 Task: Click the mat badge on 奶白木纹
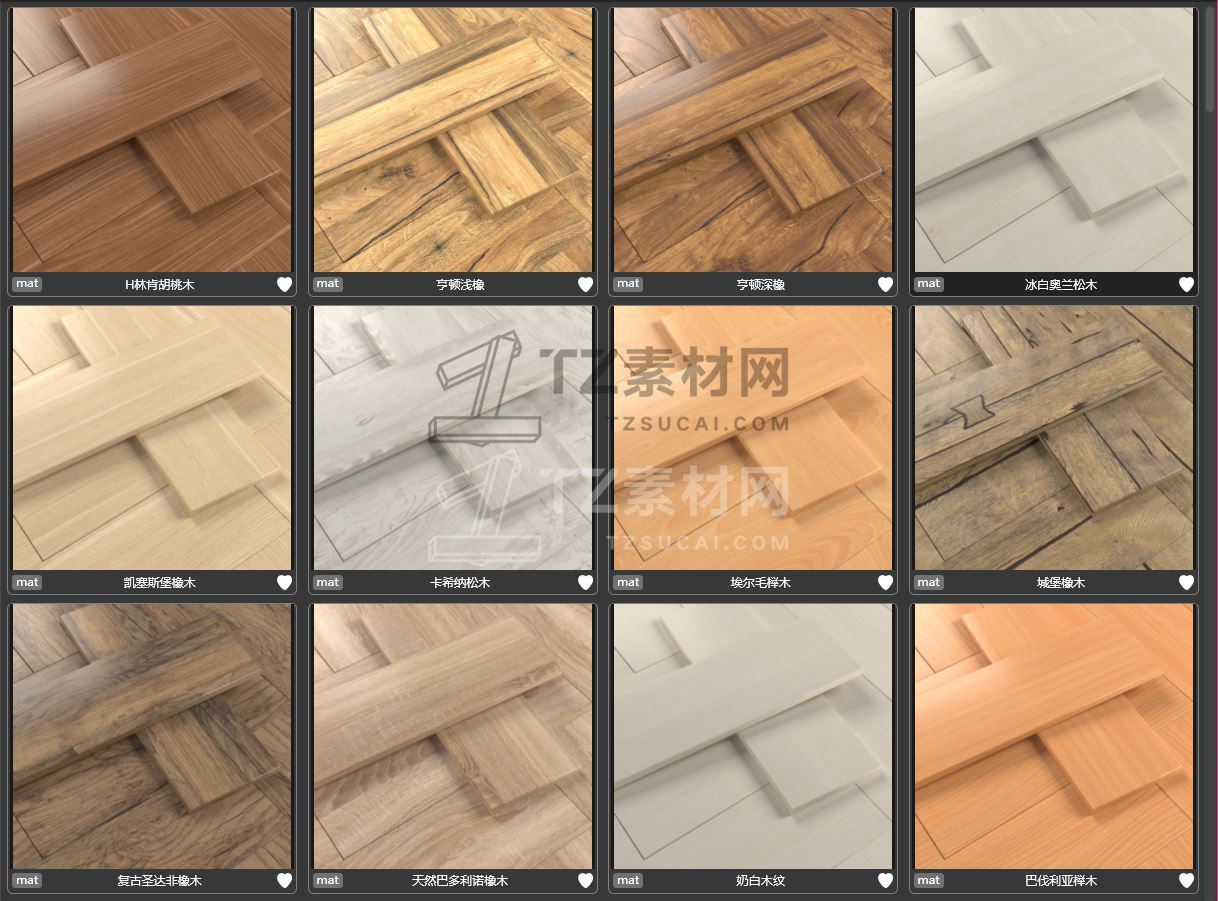click(x=628, y=880)
